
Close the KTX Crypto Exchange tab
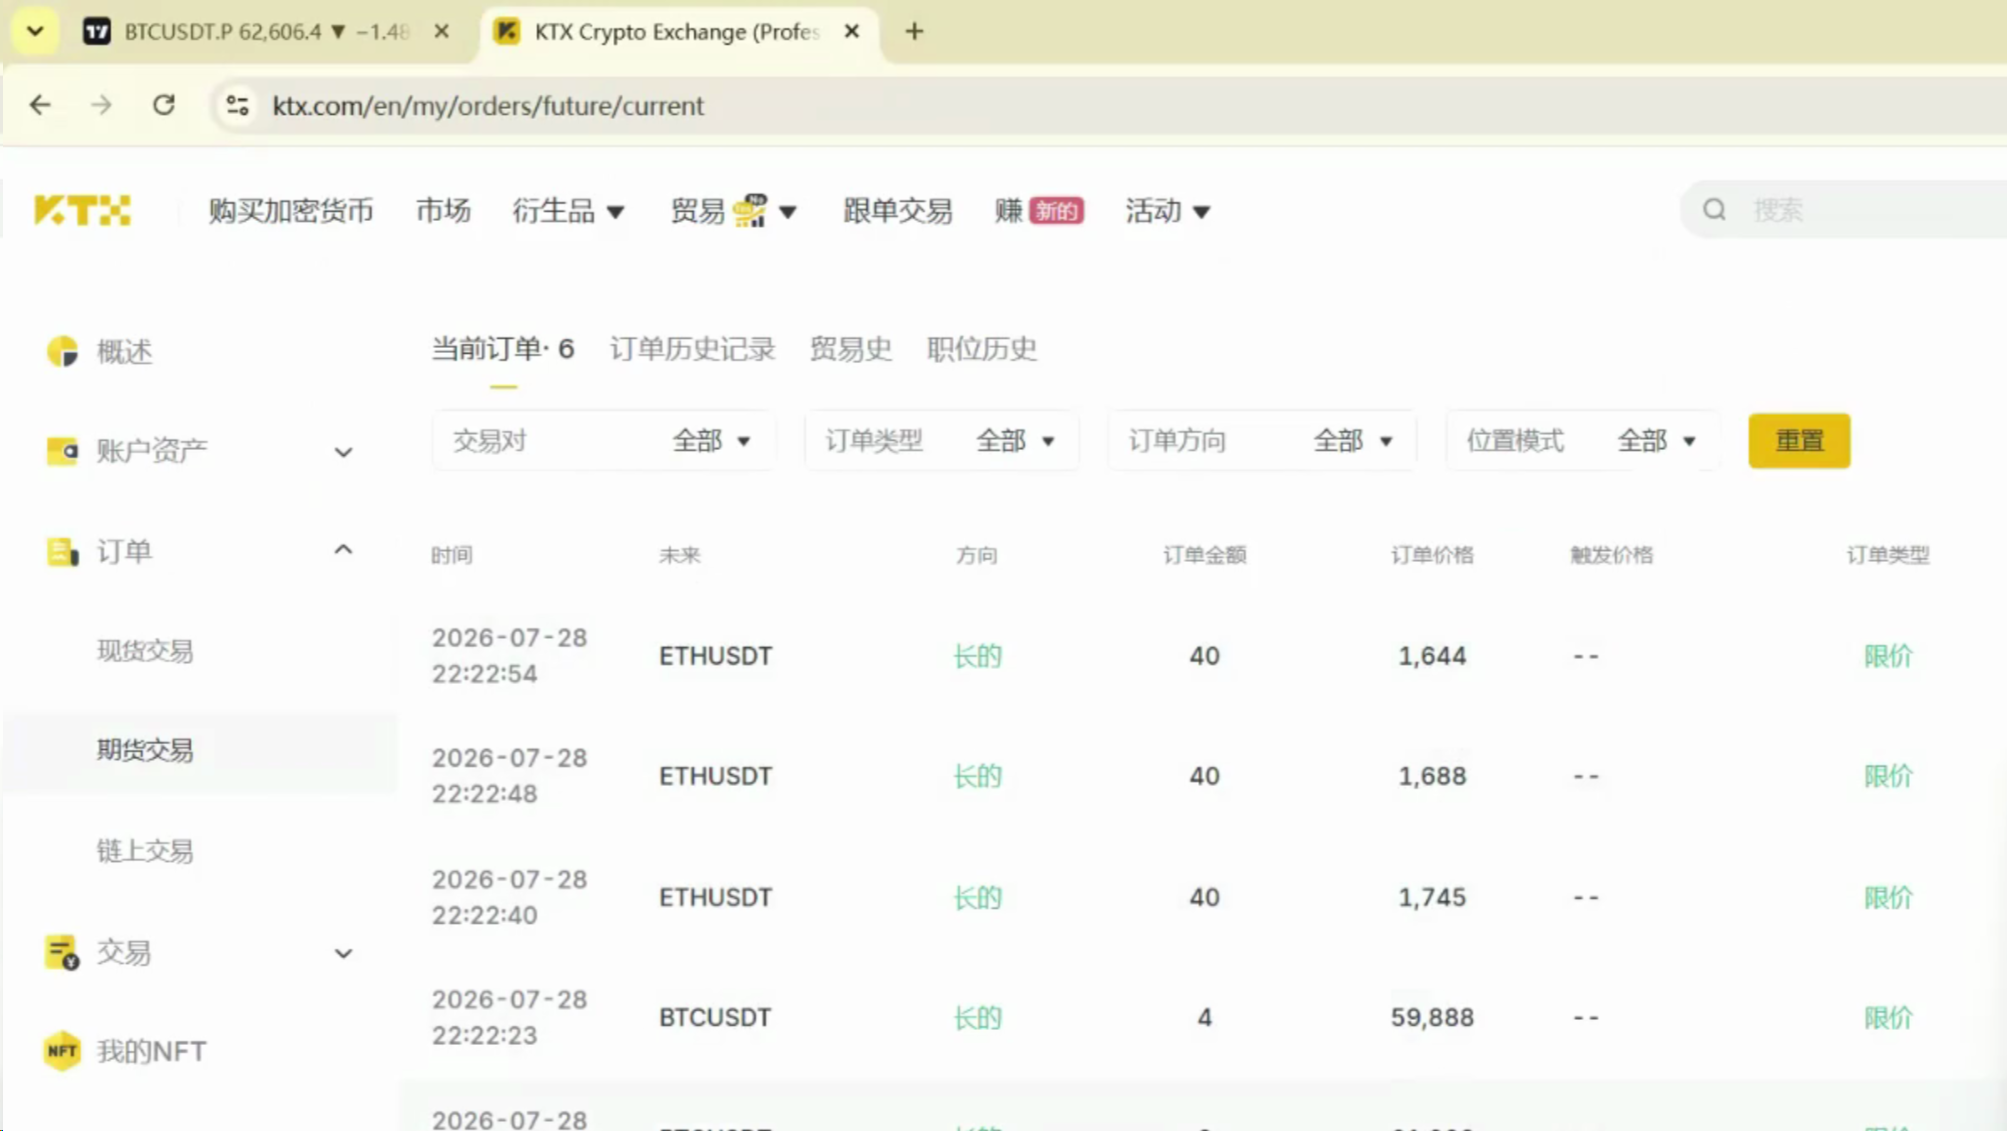pos(852,31)
